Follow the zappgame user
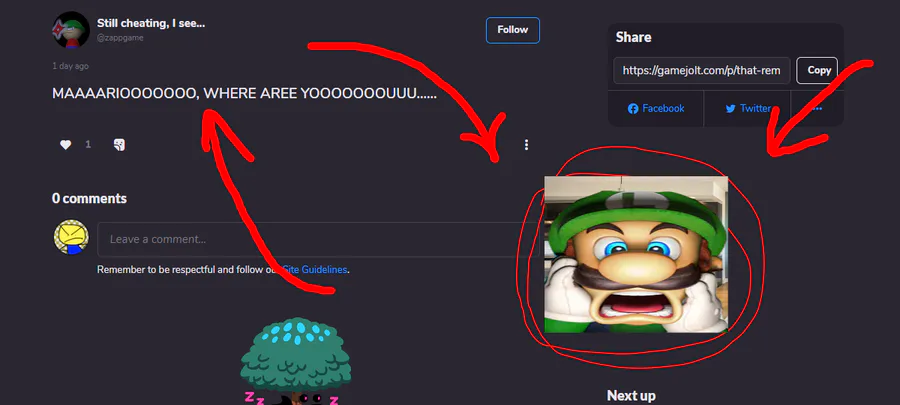This screenshot has width=900, height=405. (513, 30)
